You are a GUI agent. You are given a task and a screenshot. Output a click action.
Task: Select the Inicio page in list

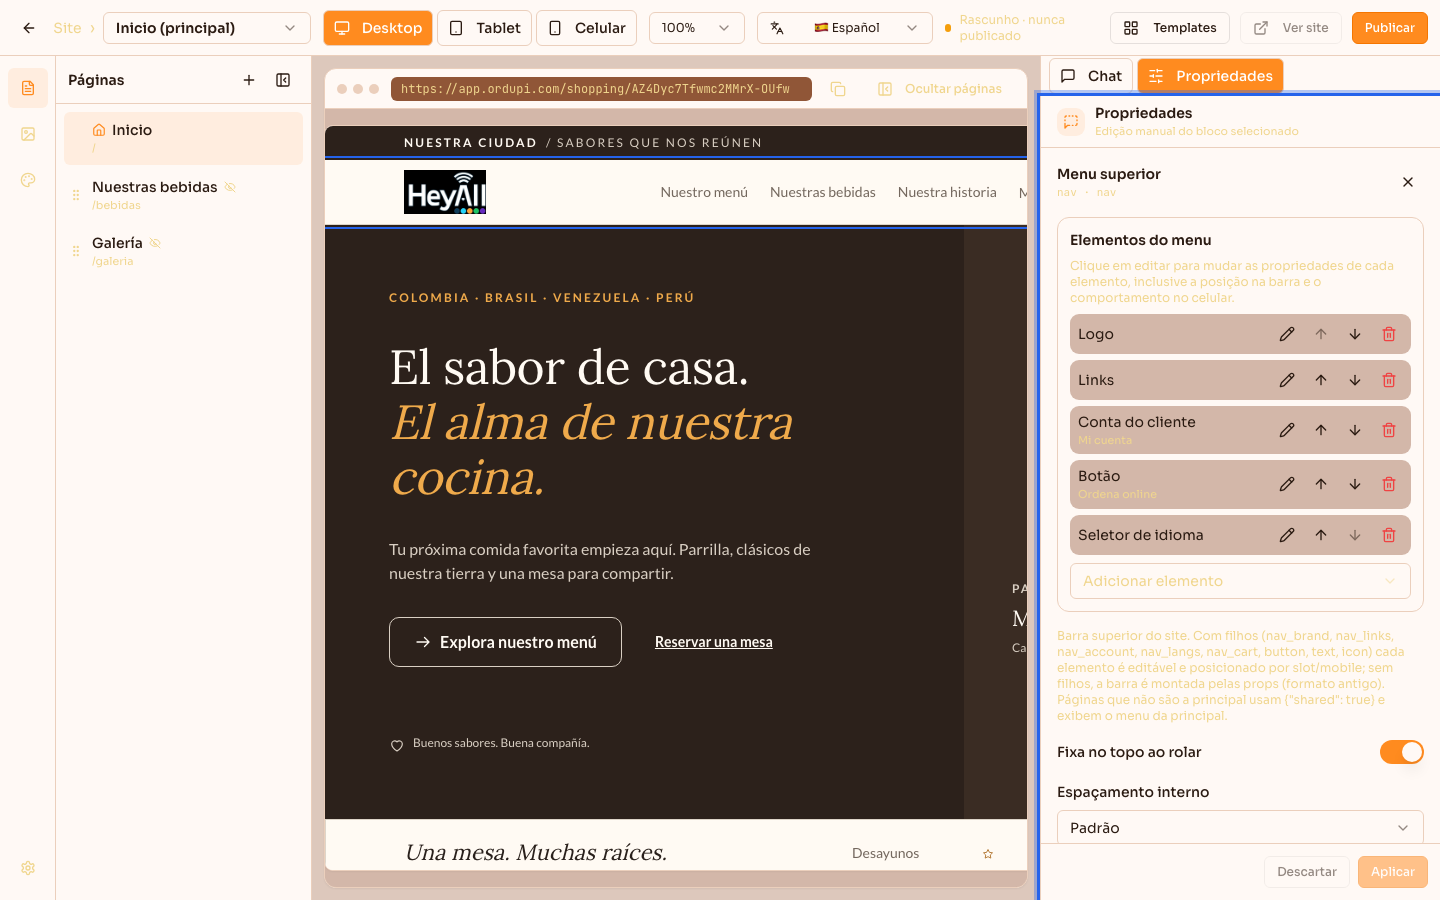coord(184,138)
